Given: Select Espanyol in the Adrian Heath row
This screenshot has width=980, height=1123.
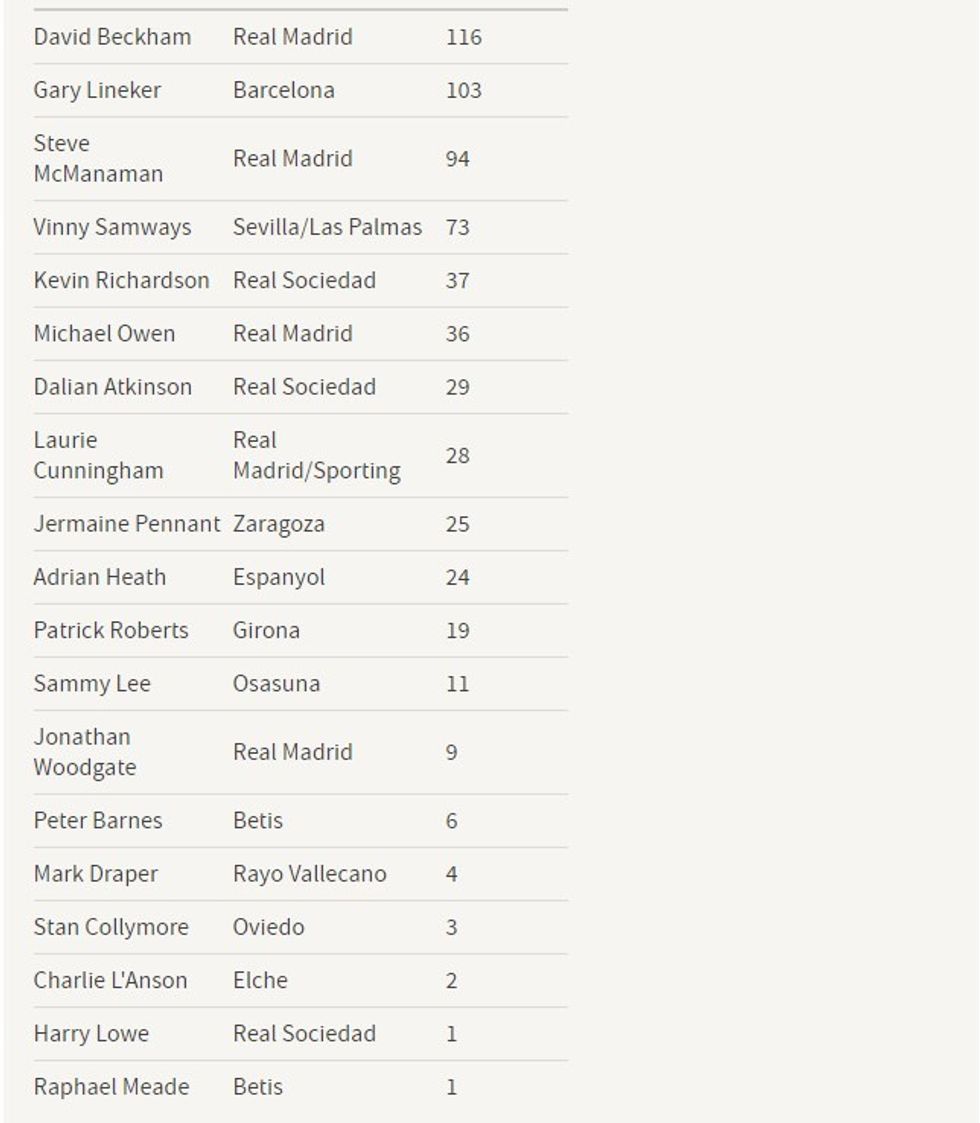Looking at the screenshot, I should [x=278, y=578].
